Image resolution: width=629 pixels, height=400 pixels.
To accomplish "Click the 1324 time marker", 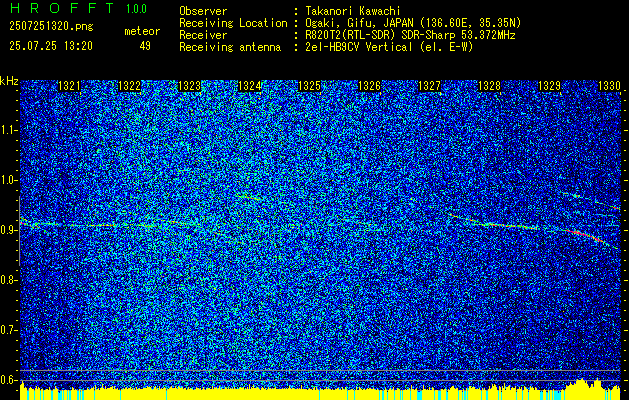I will pos(250,86).
